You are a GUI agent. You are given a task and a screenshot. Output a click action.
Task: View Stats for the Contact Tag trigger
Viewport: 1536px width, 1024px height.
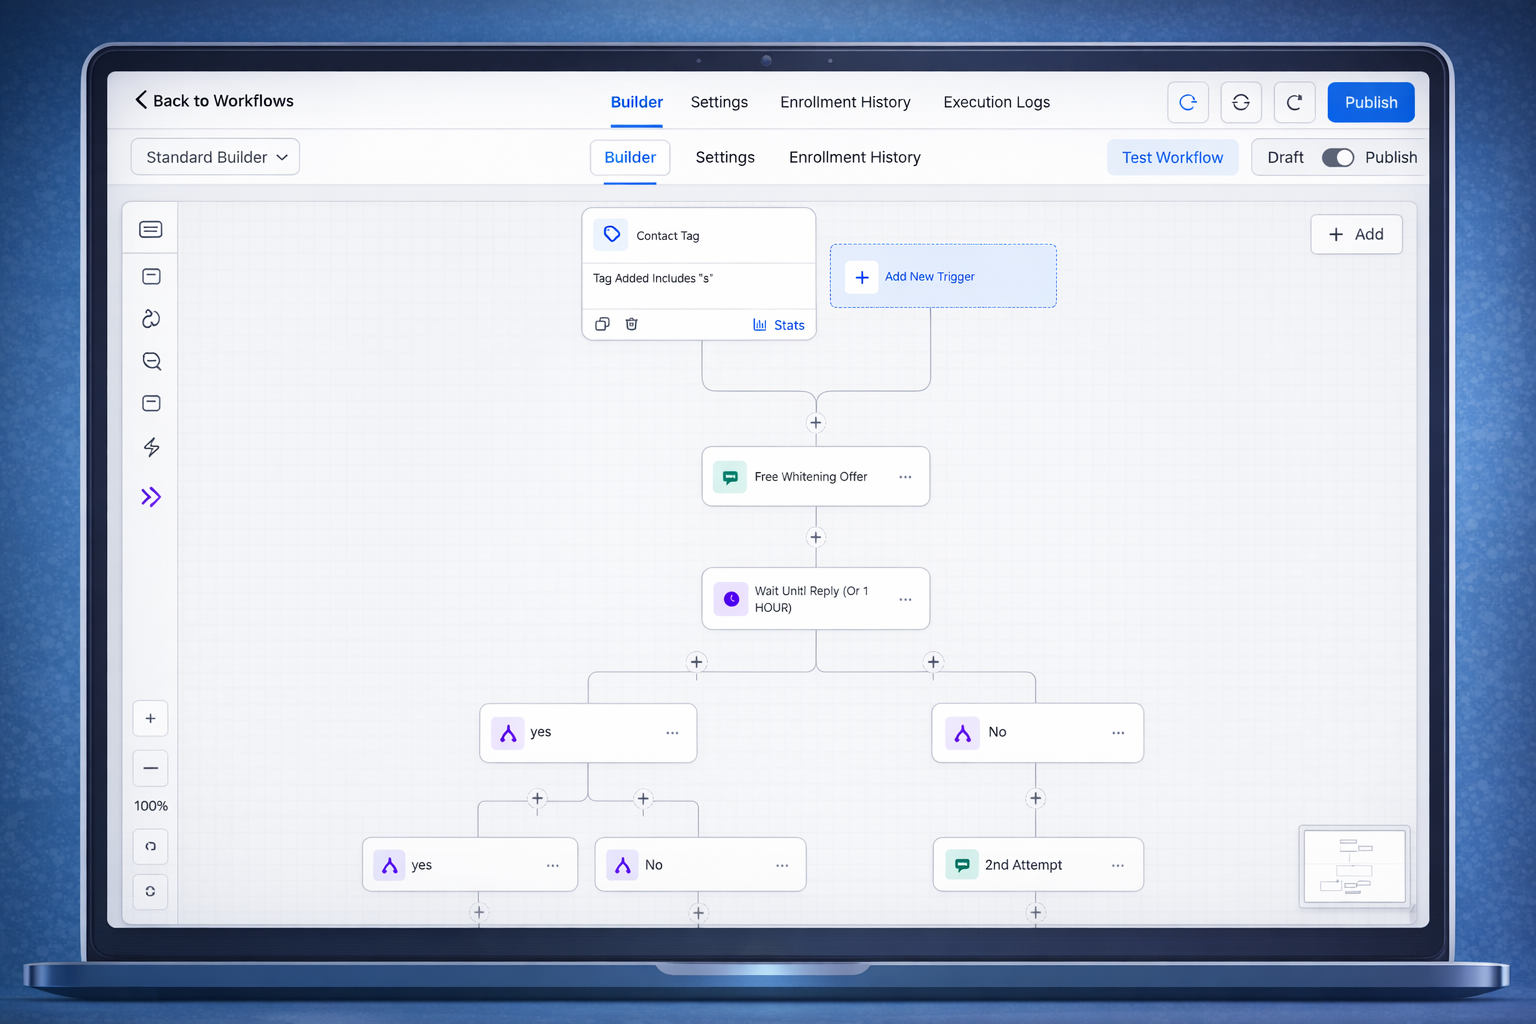coord(779,324)
